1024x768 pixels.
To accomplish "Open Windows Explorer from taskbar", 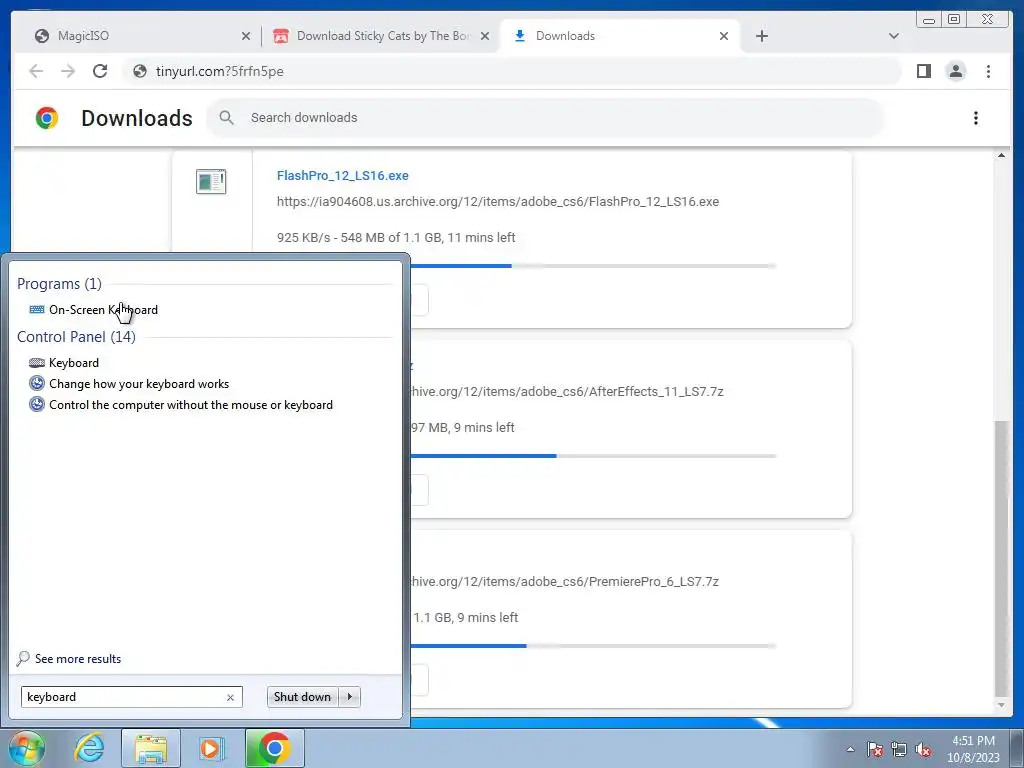I will (151, 748).
